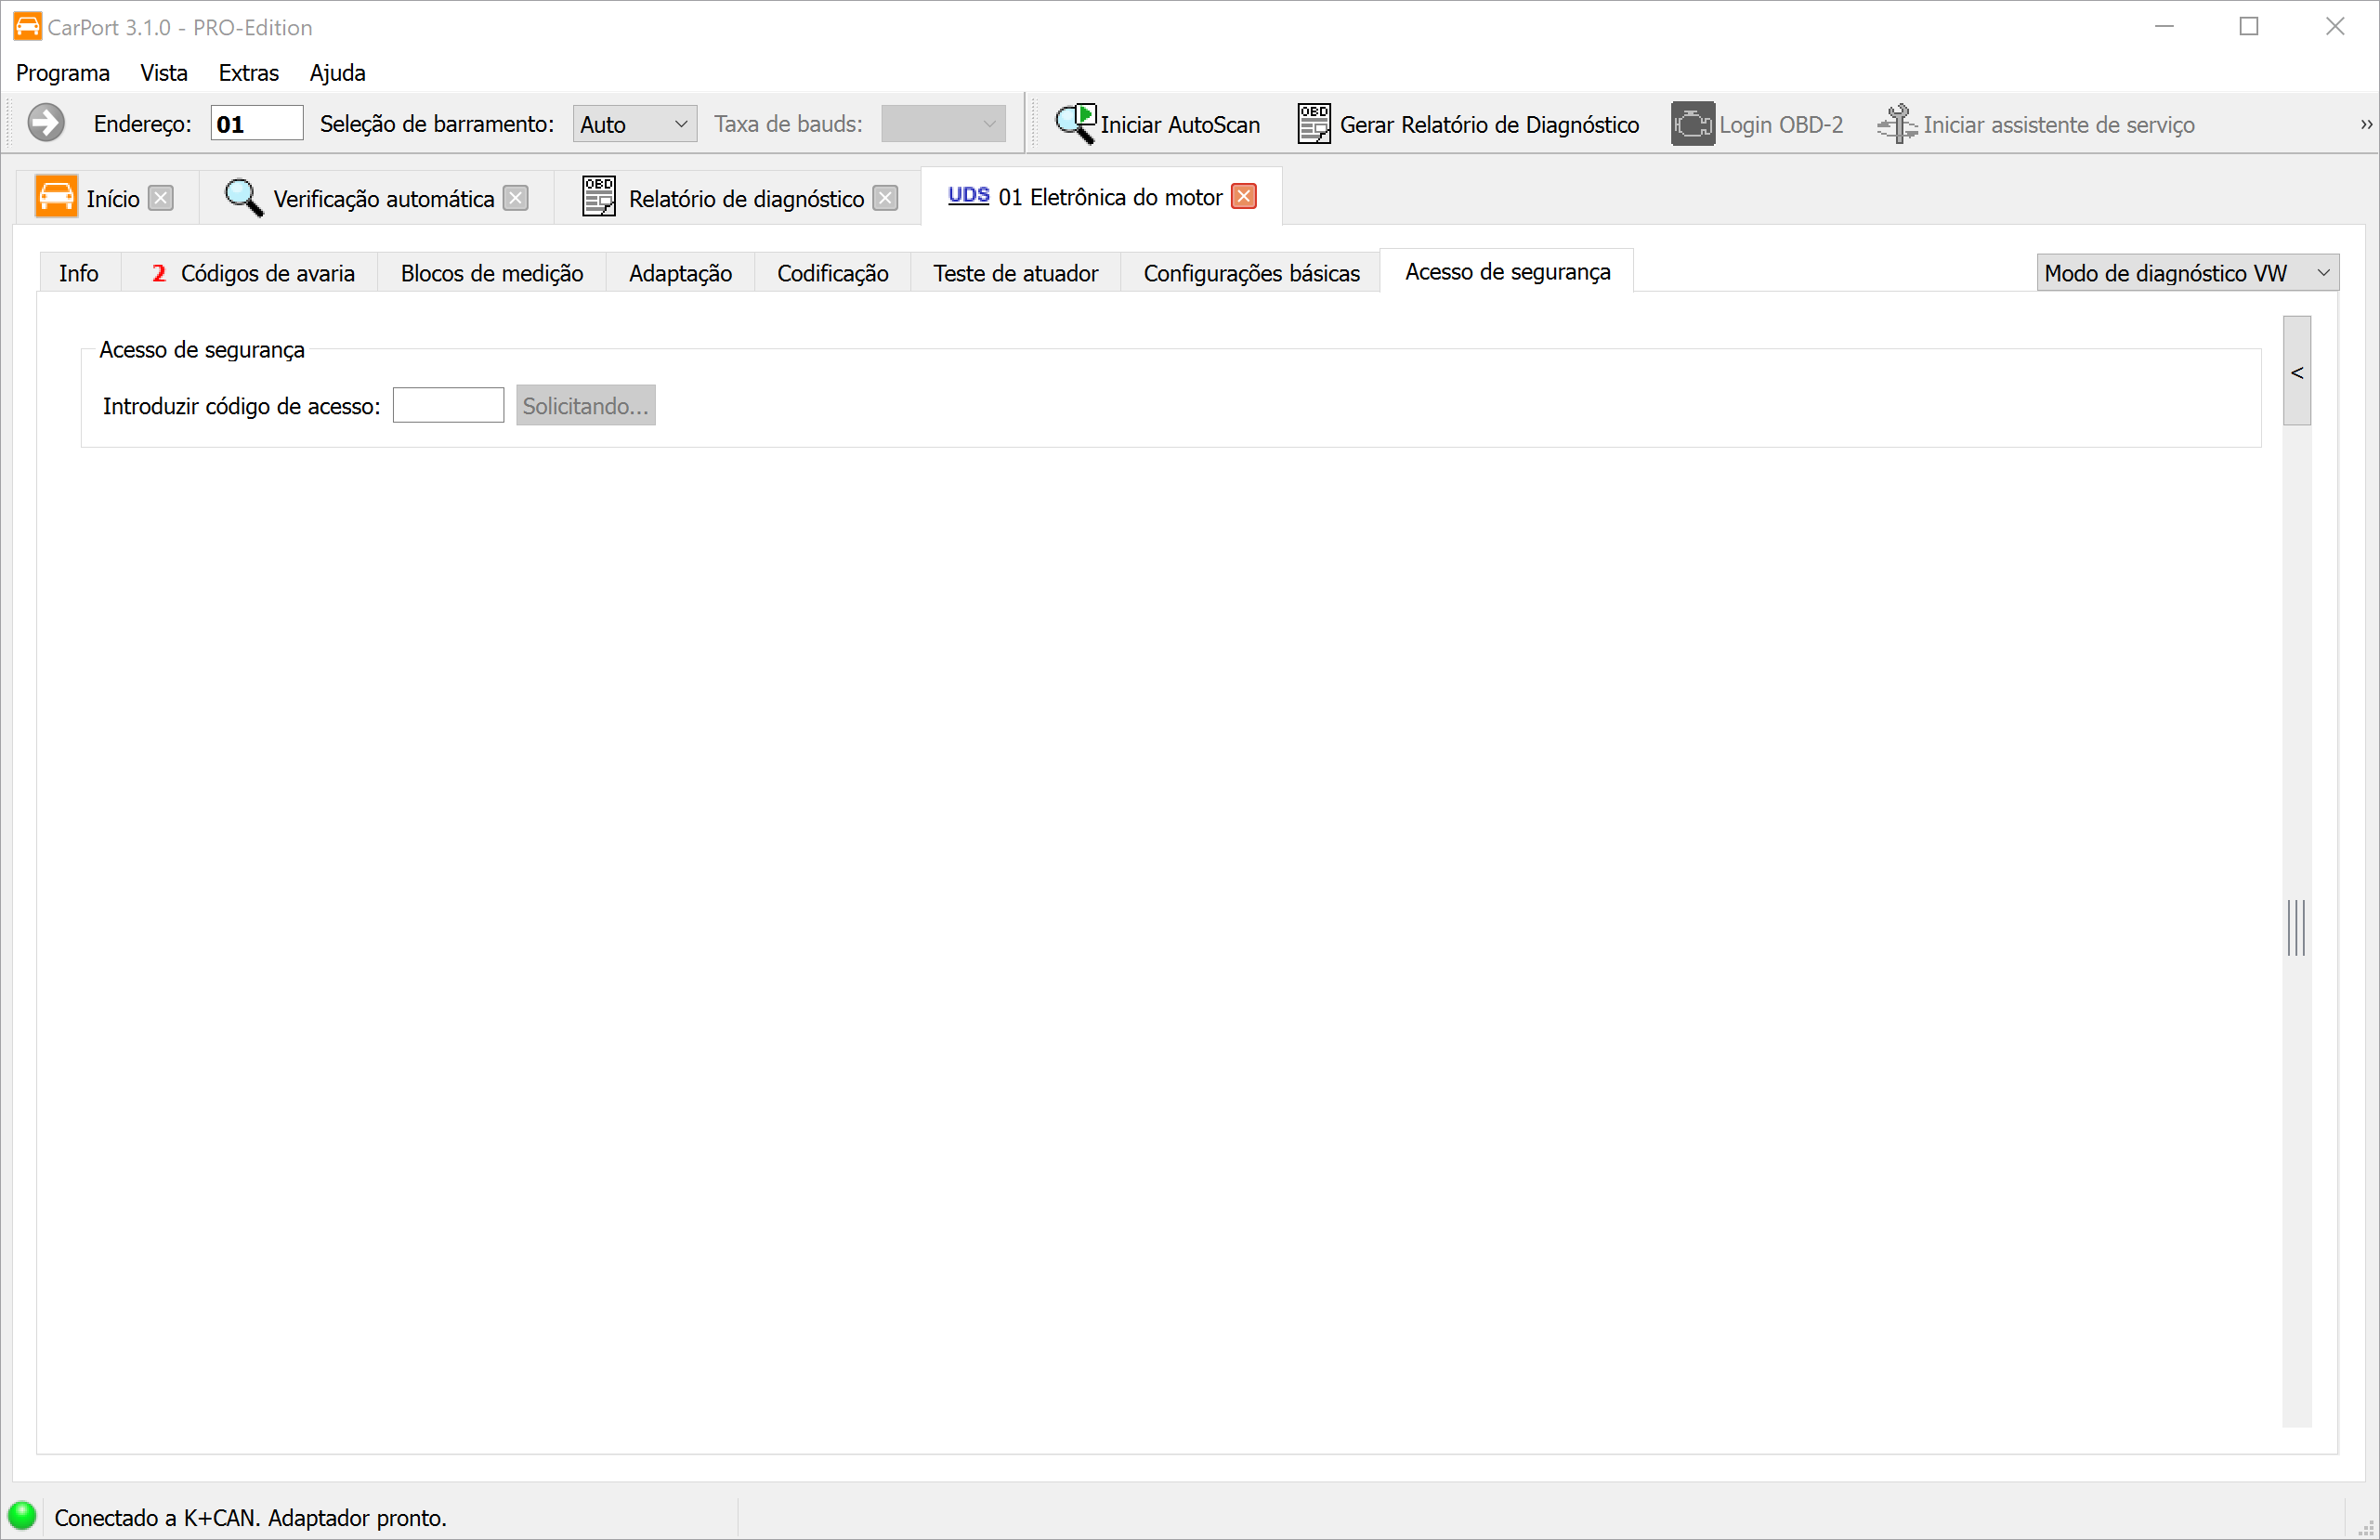2380x1540 pixels.
Task: Close the Início tab
Action: (x=161, y=198)
